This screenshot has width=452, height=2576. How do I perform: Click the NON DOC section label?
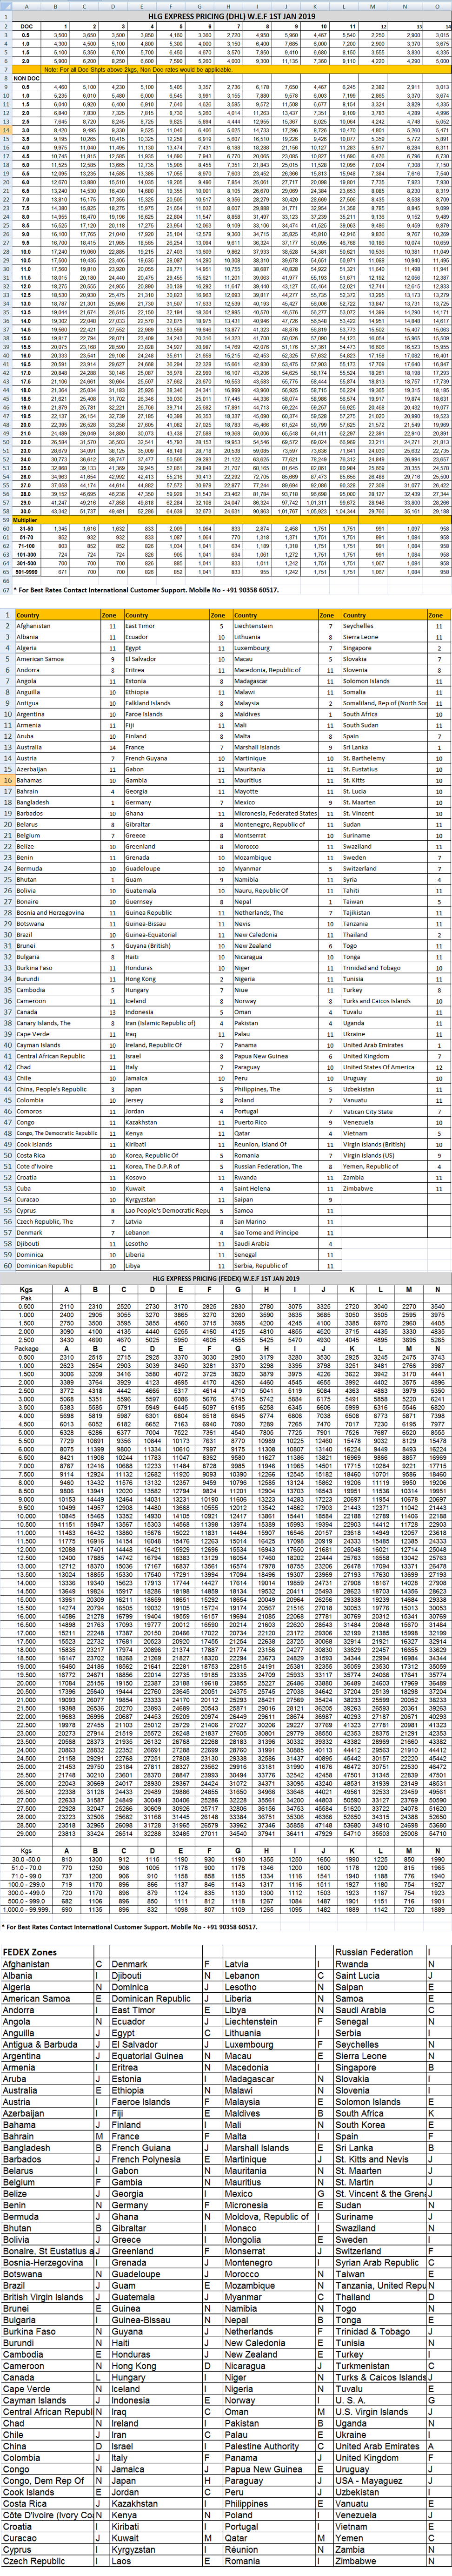tap(26, 78)
